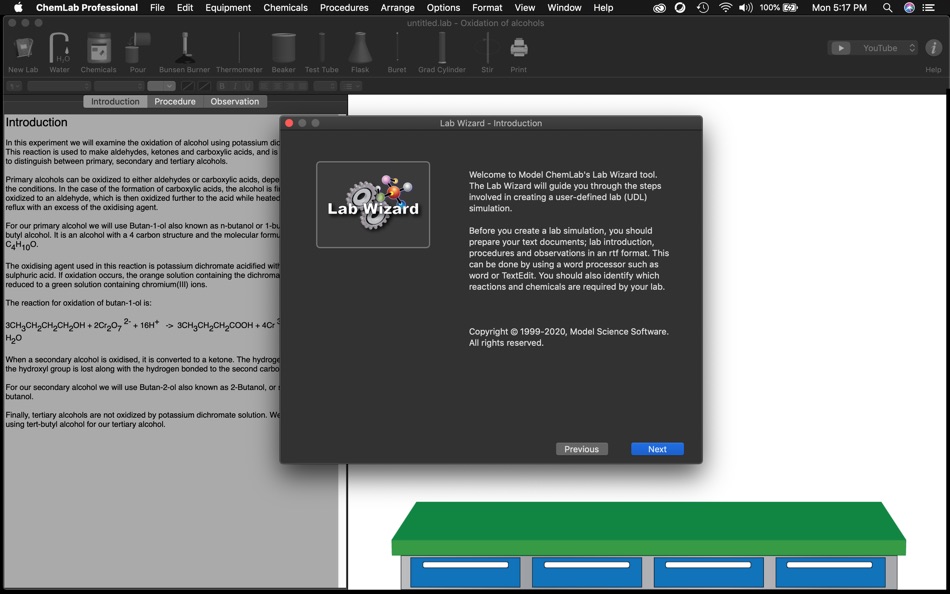Add a Bunsen Burner from toolbar

click(185, 48)
